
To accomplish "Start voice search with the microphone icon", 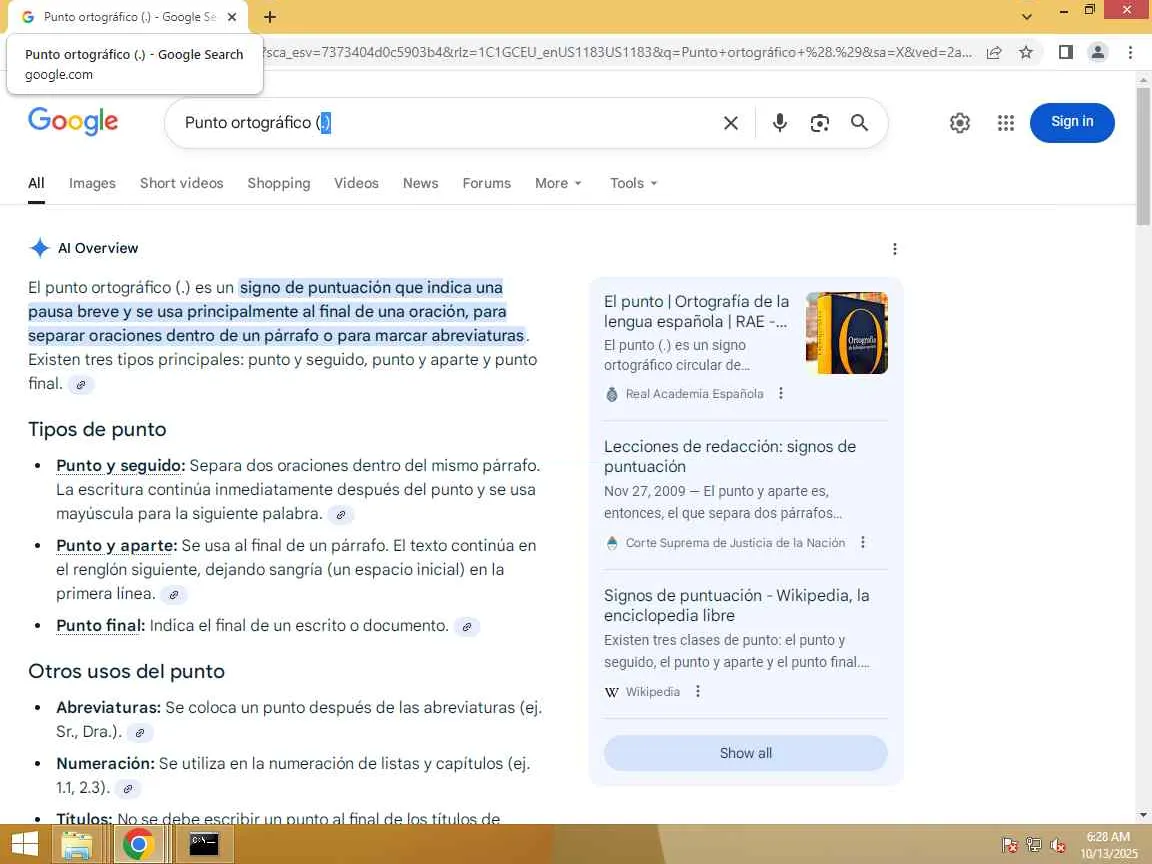I will click(x=780, y=123).
